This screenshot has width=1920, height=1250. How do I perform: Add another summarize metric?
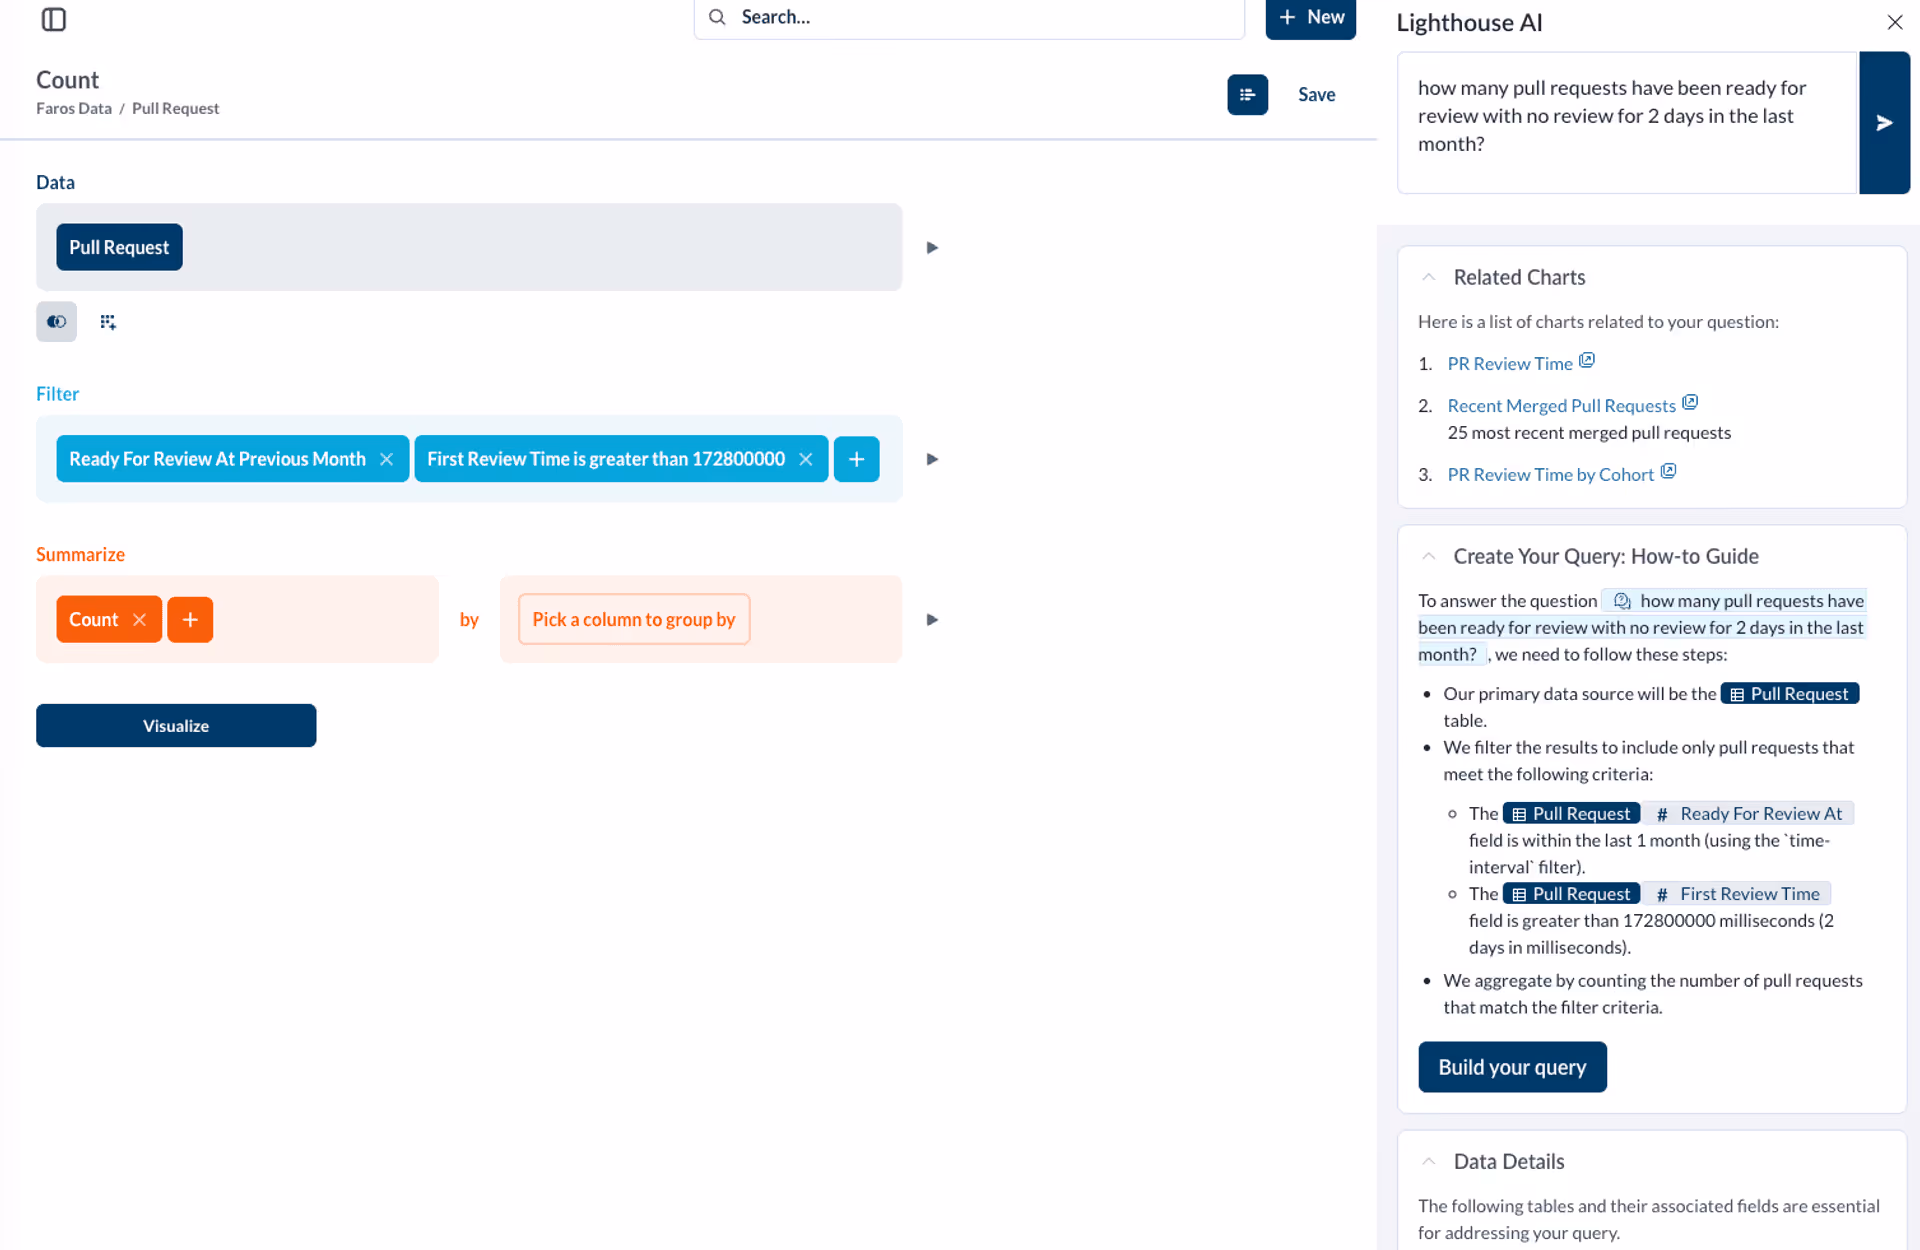point(190,620)
